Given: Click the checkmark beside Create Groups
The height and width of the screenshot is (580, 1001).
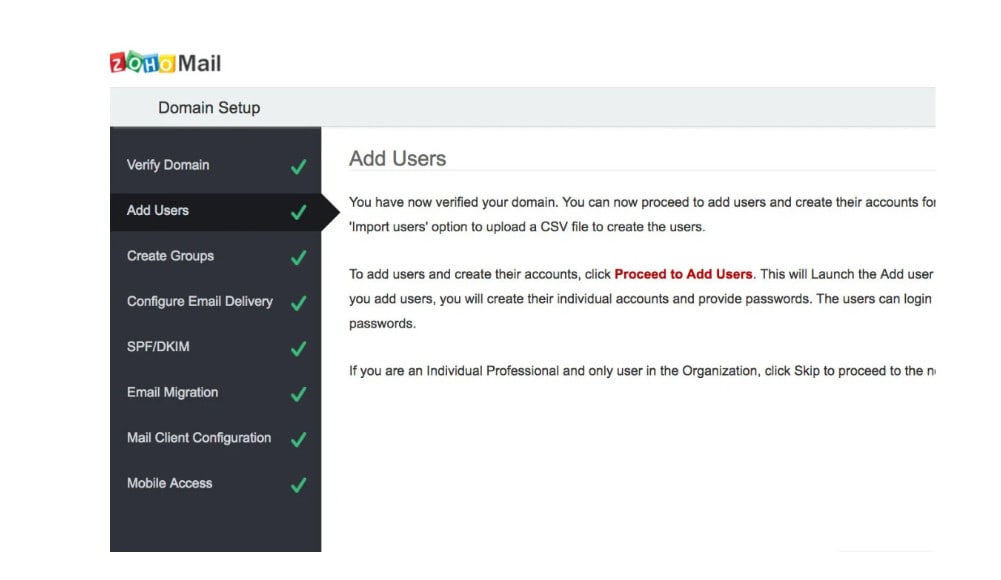Looking at the screenshot, I should pyautogui.click(x=298, y=256).
